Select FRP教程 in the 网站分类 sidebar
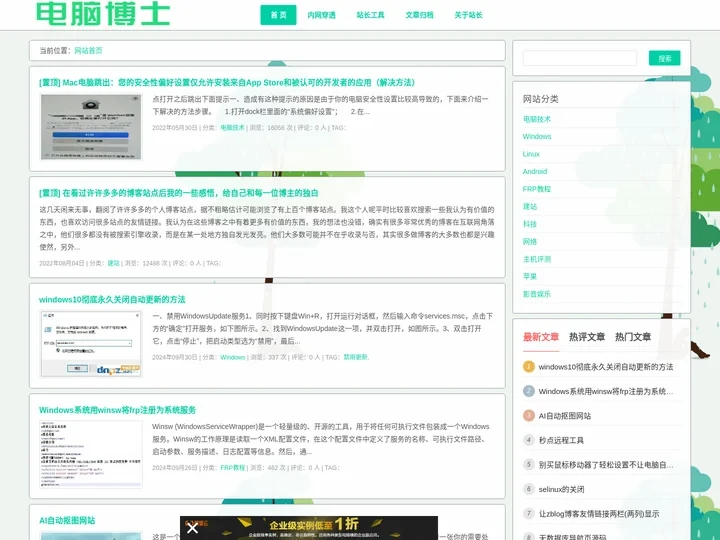Screen dimensions: 720x540 click(537, 189)
